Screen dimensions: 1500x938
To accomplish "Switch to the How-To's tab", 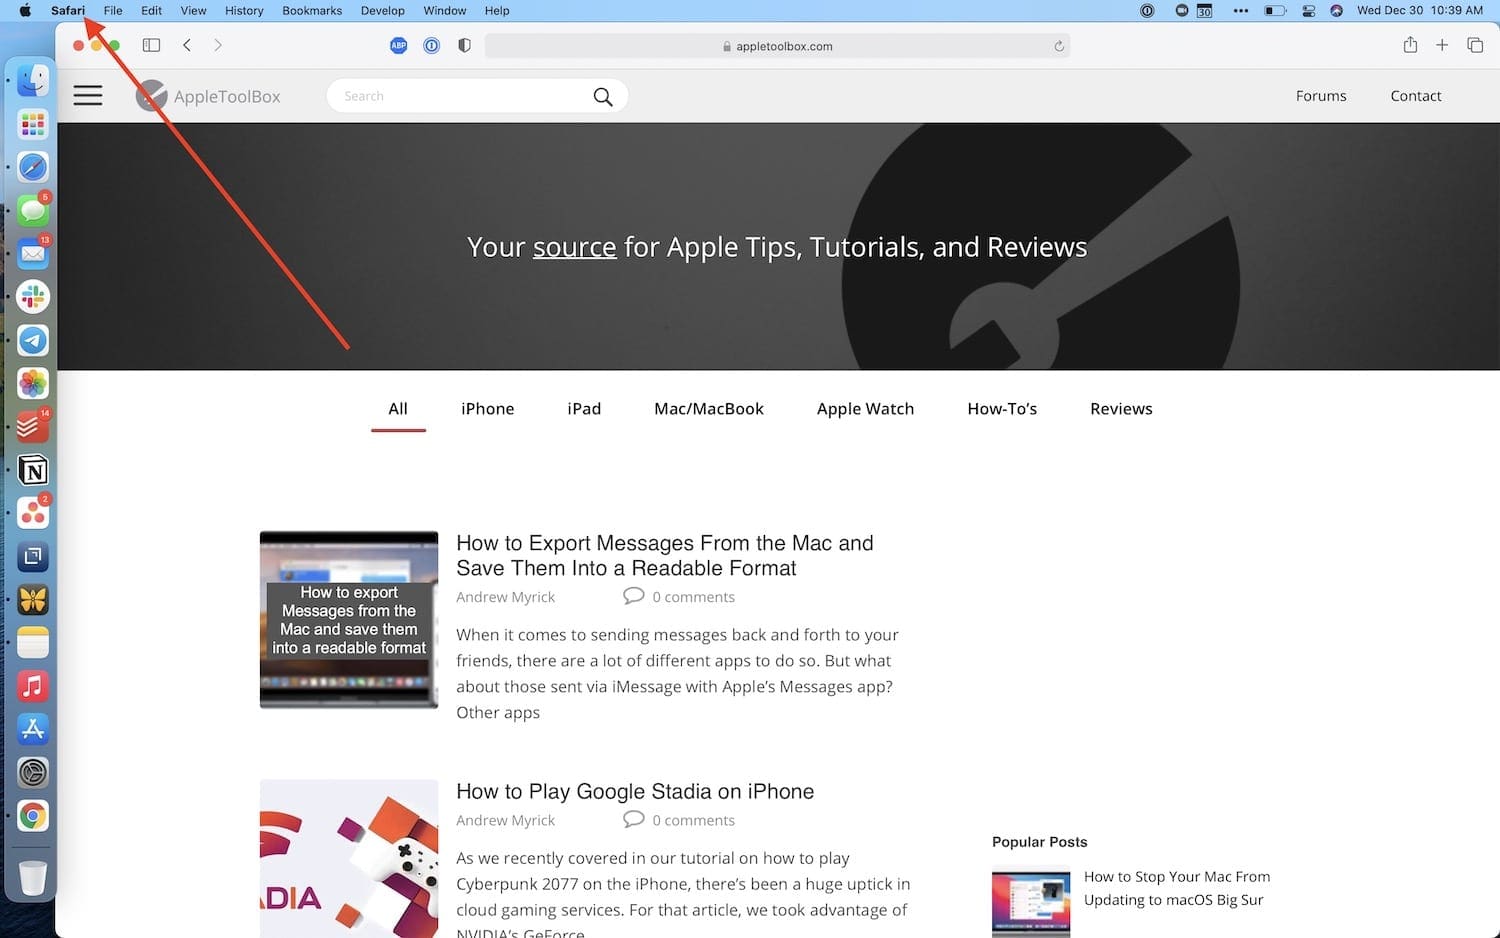I will point(1002,408).
